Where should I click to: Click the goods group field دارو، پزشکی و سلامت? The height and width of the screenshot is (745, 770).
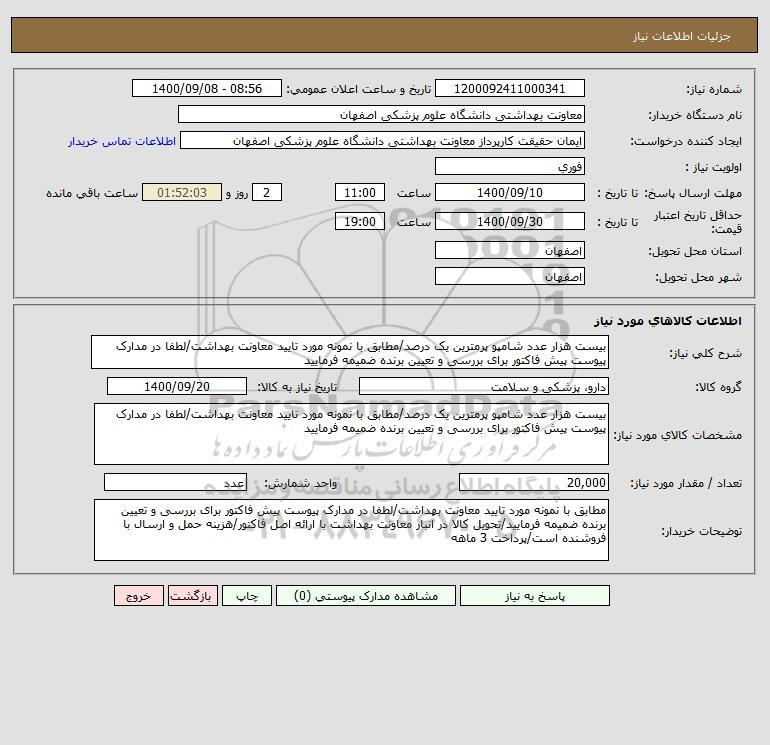tap(484, 386)
